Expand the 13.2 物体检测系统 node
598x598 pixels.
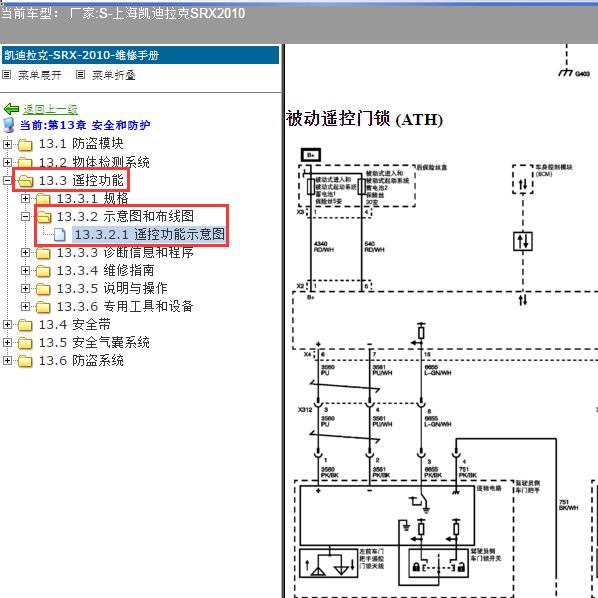(7, 162)
